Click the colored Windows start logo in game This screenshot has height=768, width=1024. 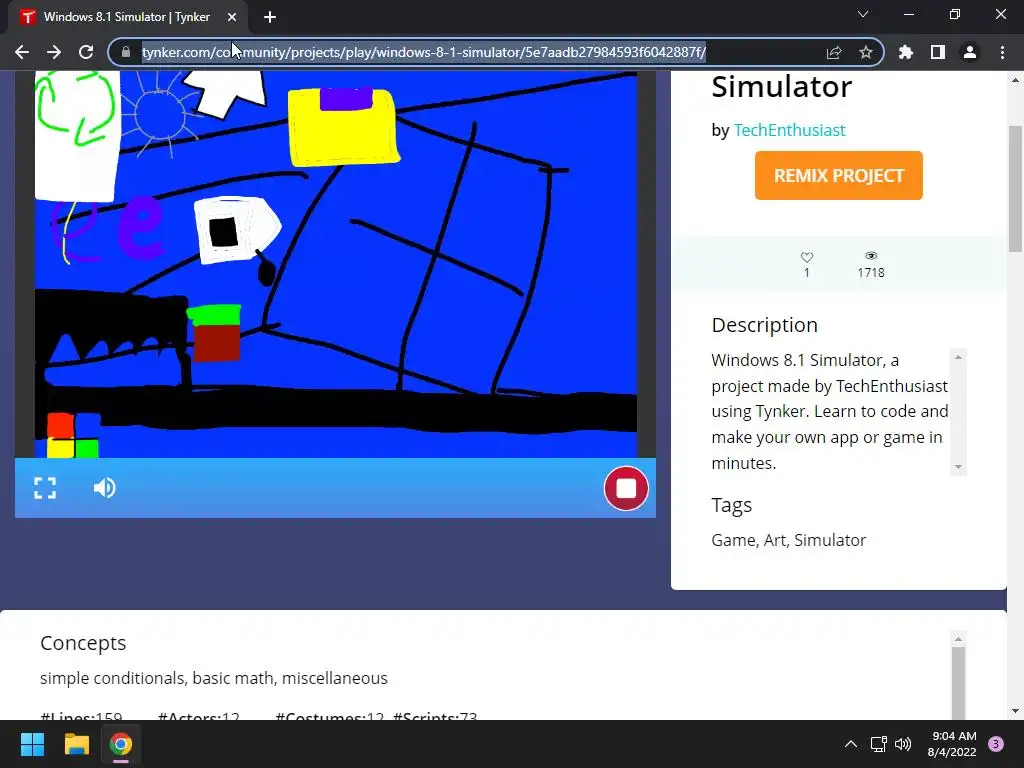(73, 435)
